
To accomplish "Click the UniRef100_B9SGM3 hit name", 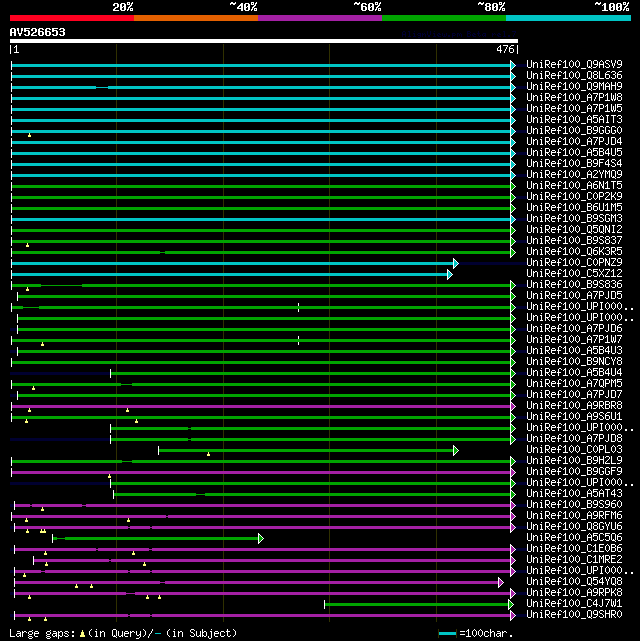I will [x=574, y=219].
